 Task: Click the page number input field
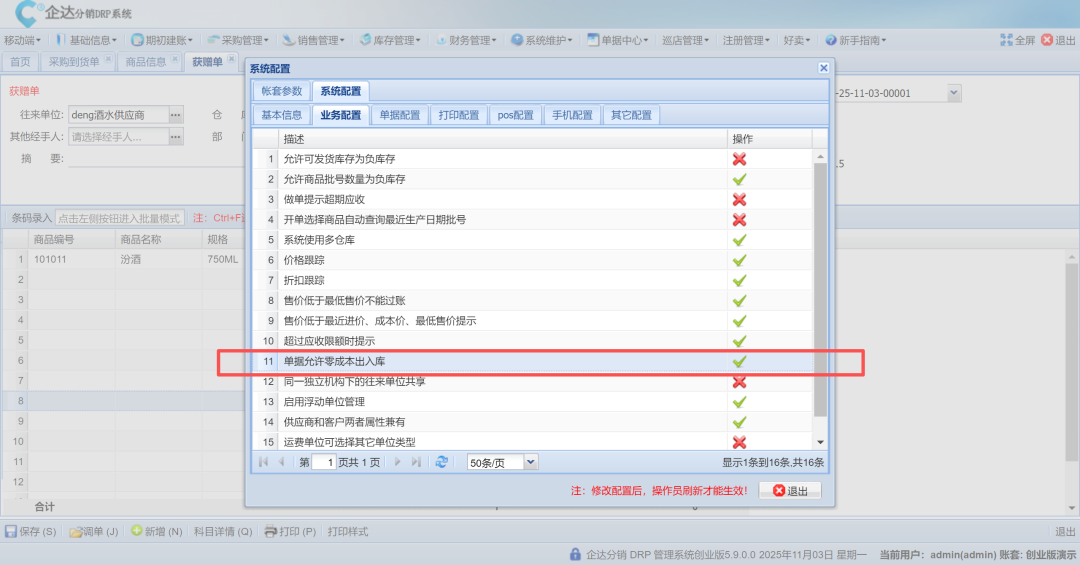[324, 462]
